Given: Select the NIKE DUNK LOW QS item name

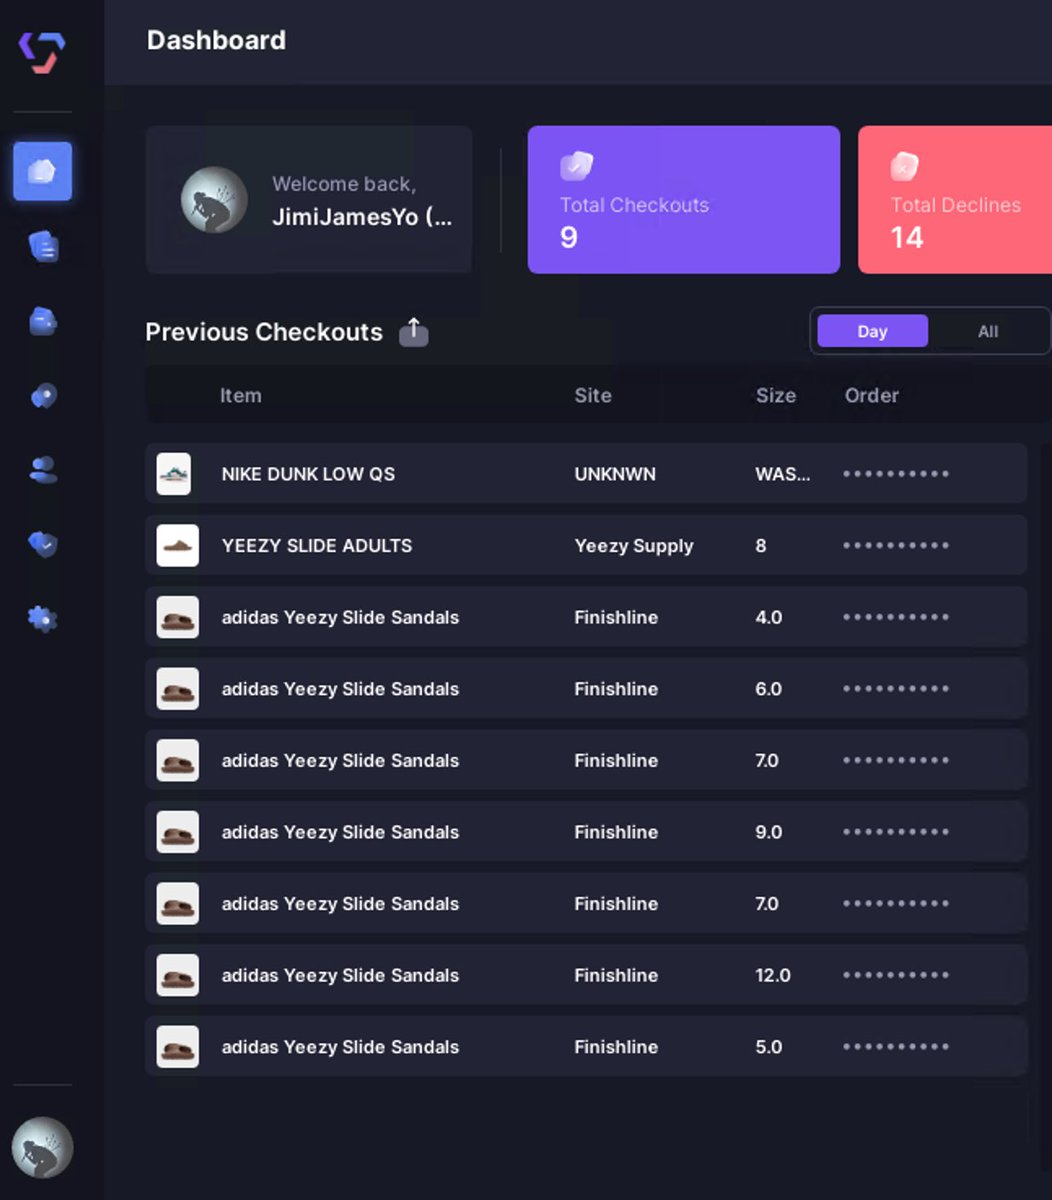Looking at the screenshot, I should pos(308,474).
